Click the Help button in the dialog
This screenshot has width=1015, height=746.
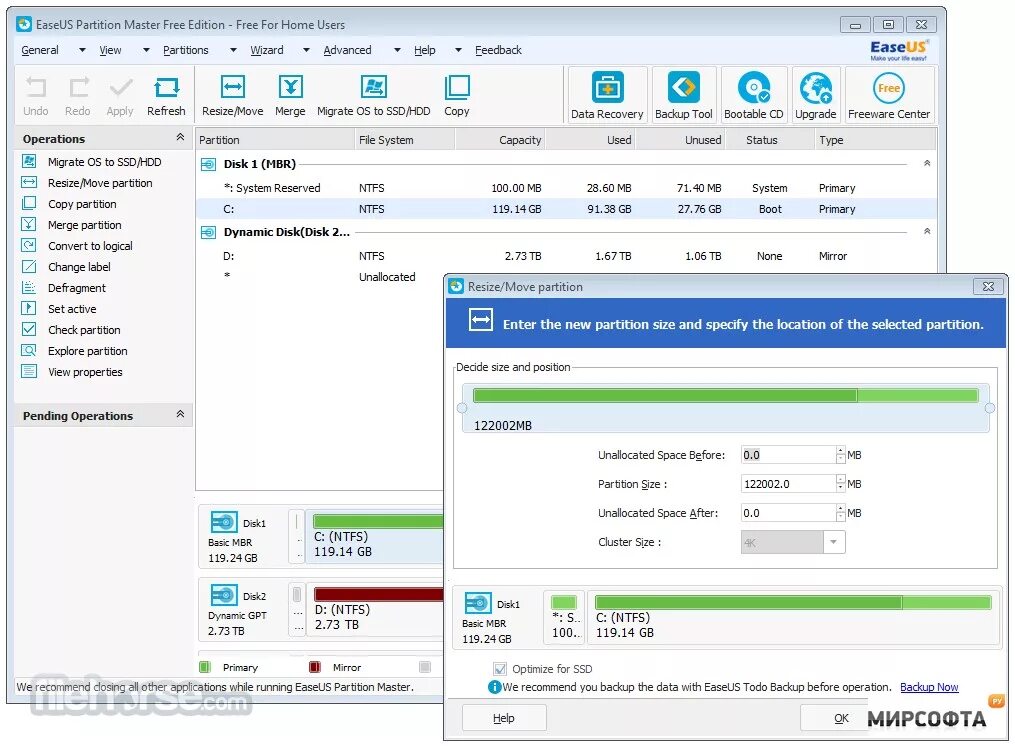click(x=504, y=718)
